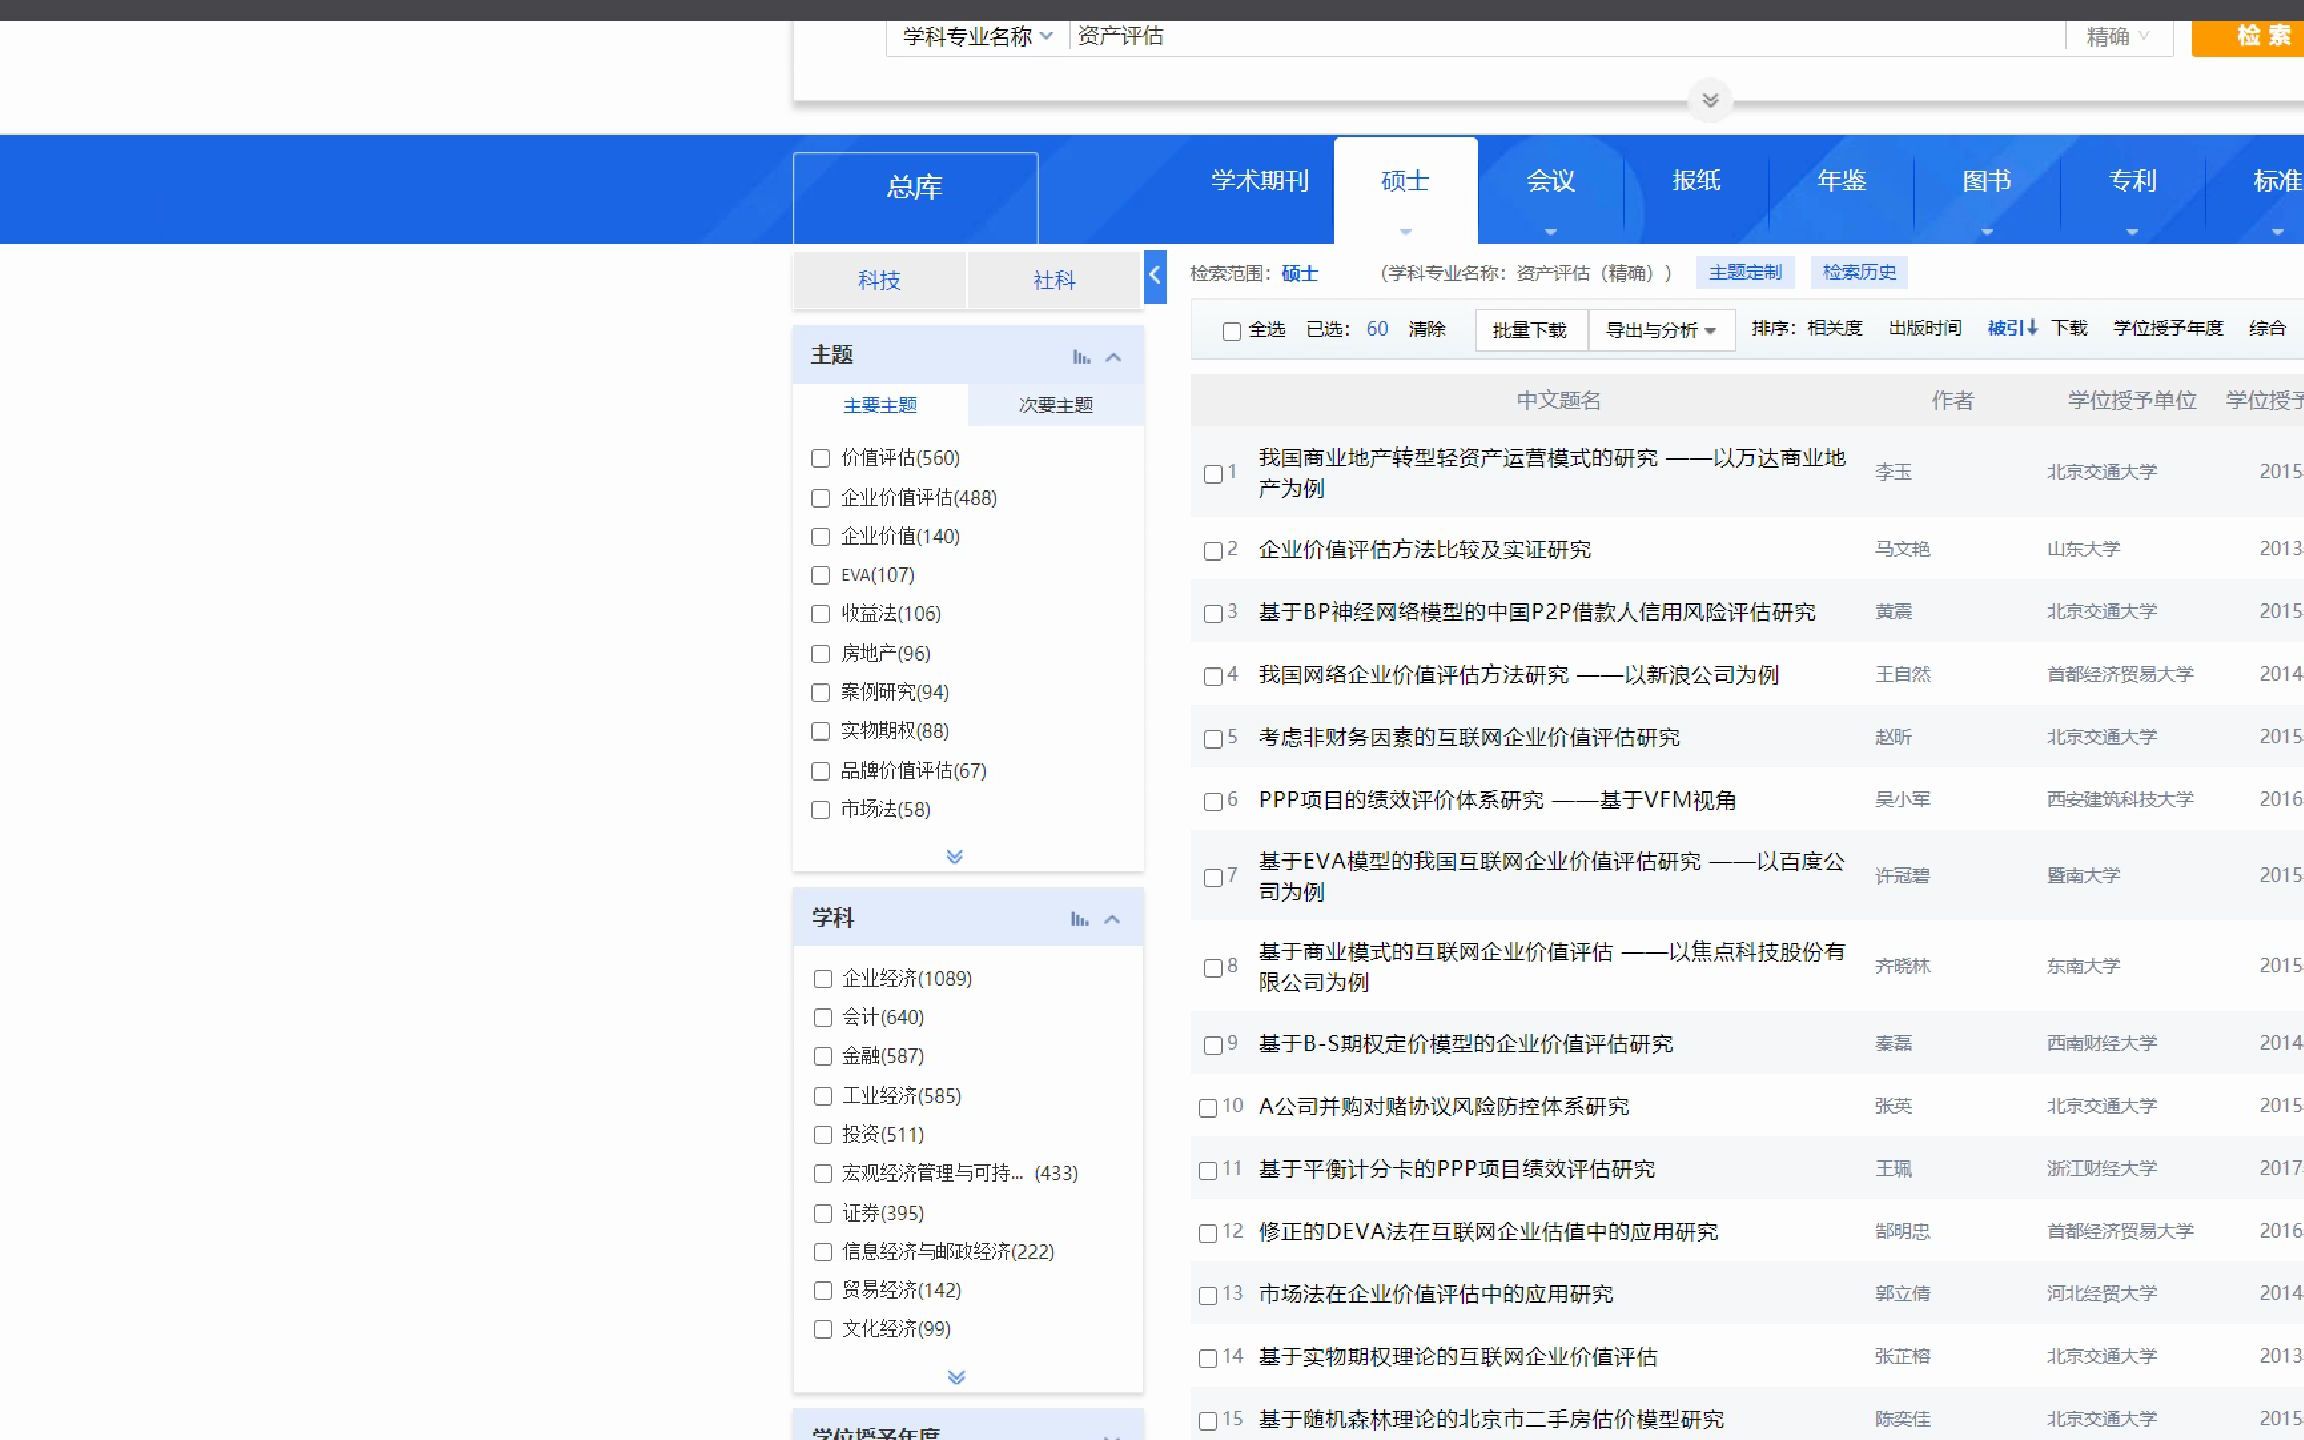Check 实物期权(88) topic filter
This screenshot has height=1440, width=2304.
click(821, 731)
